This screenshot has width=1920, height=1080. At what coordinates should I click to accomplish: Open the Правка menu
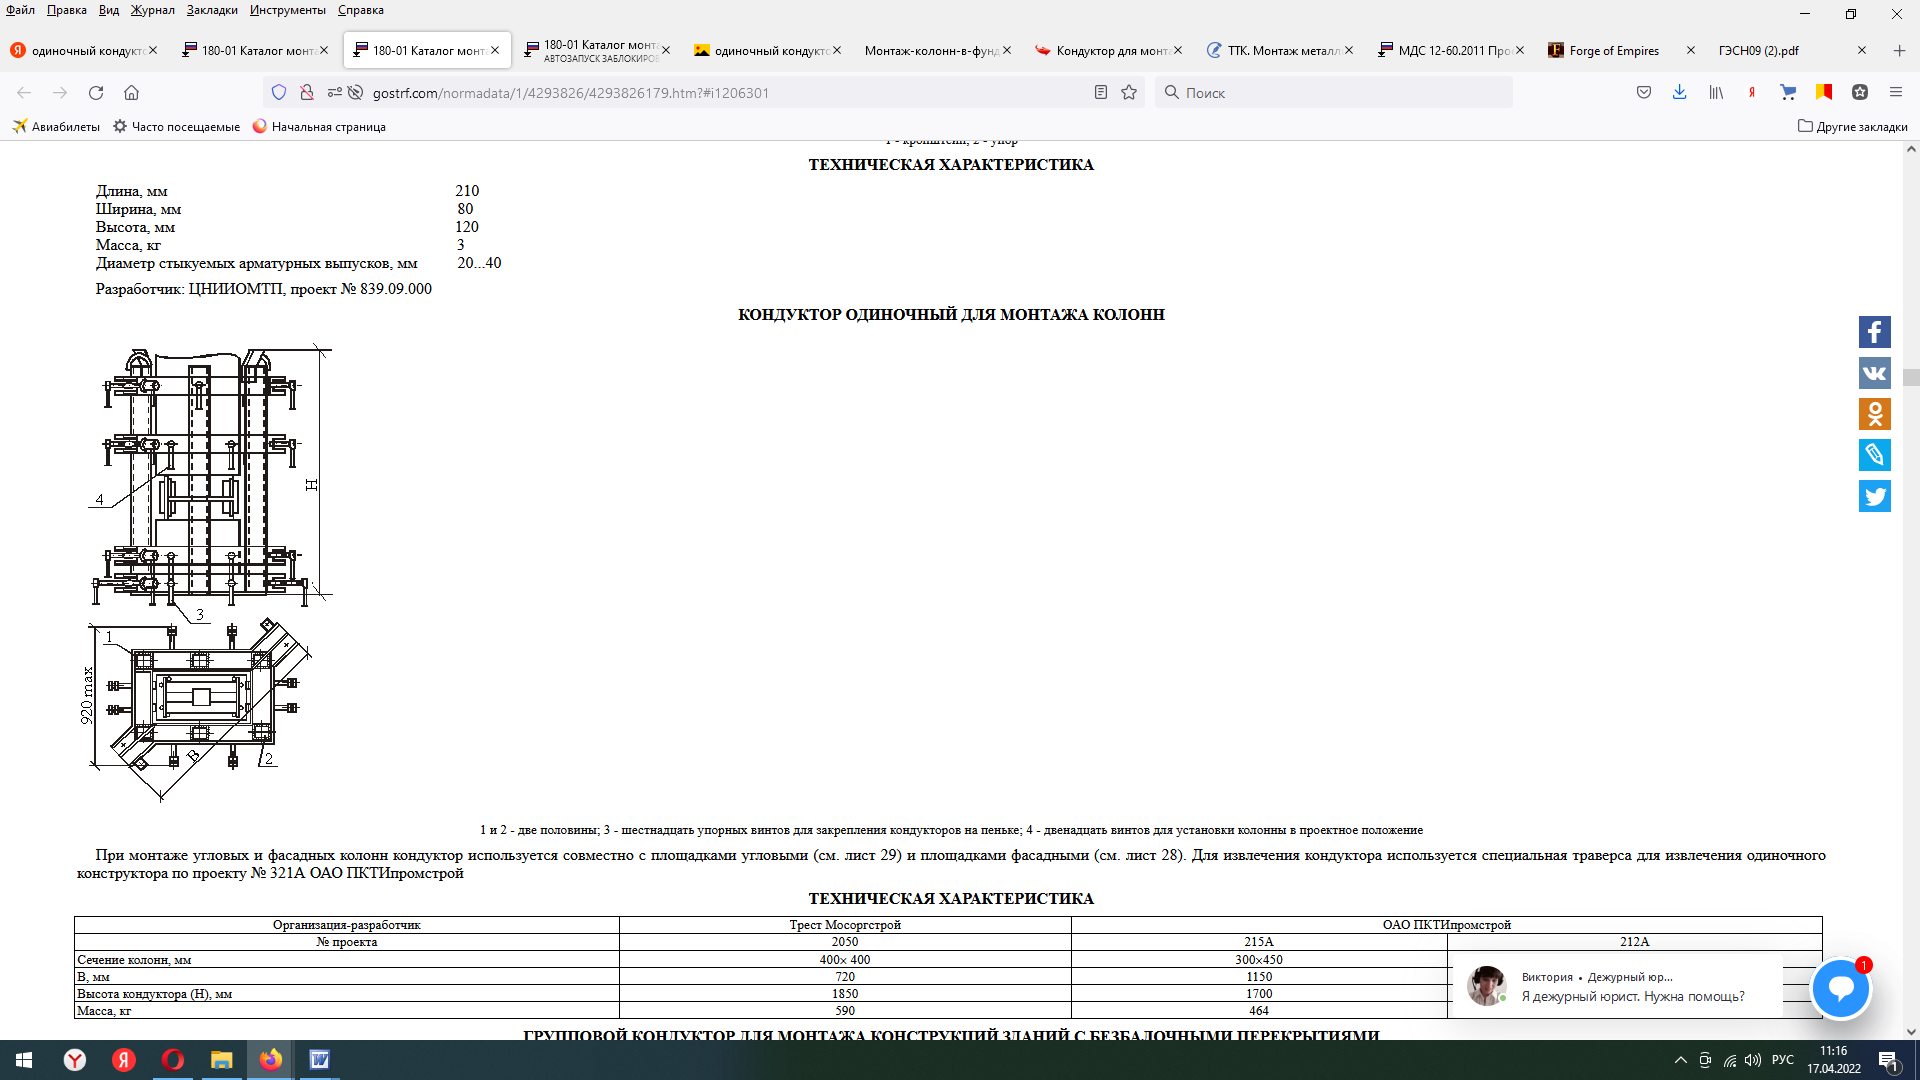pyautogui.click(x=67, y=10)
